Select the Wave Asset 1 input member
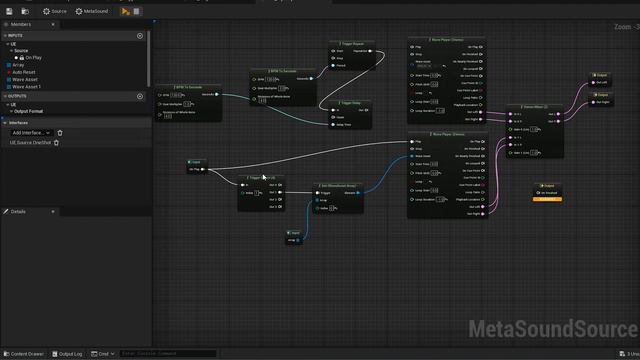Viewport: 640px width, 360px height. click(27, 87)
